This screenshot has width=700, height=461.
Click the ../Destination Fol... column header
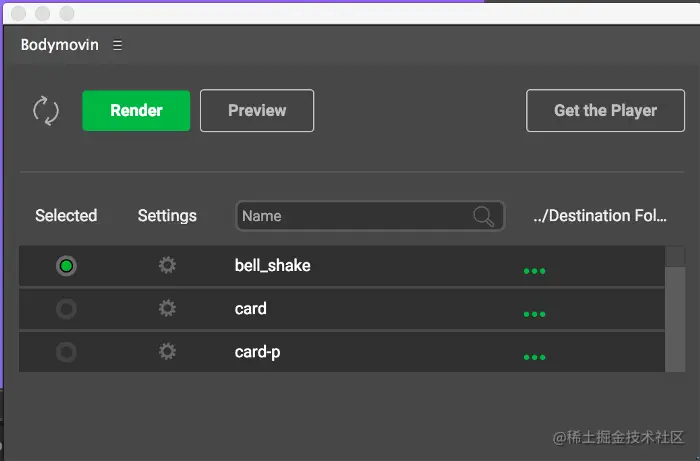click(x=600, y=216)
